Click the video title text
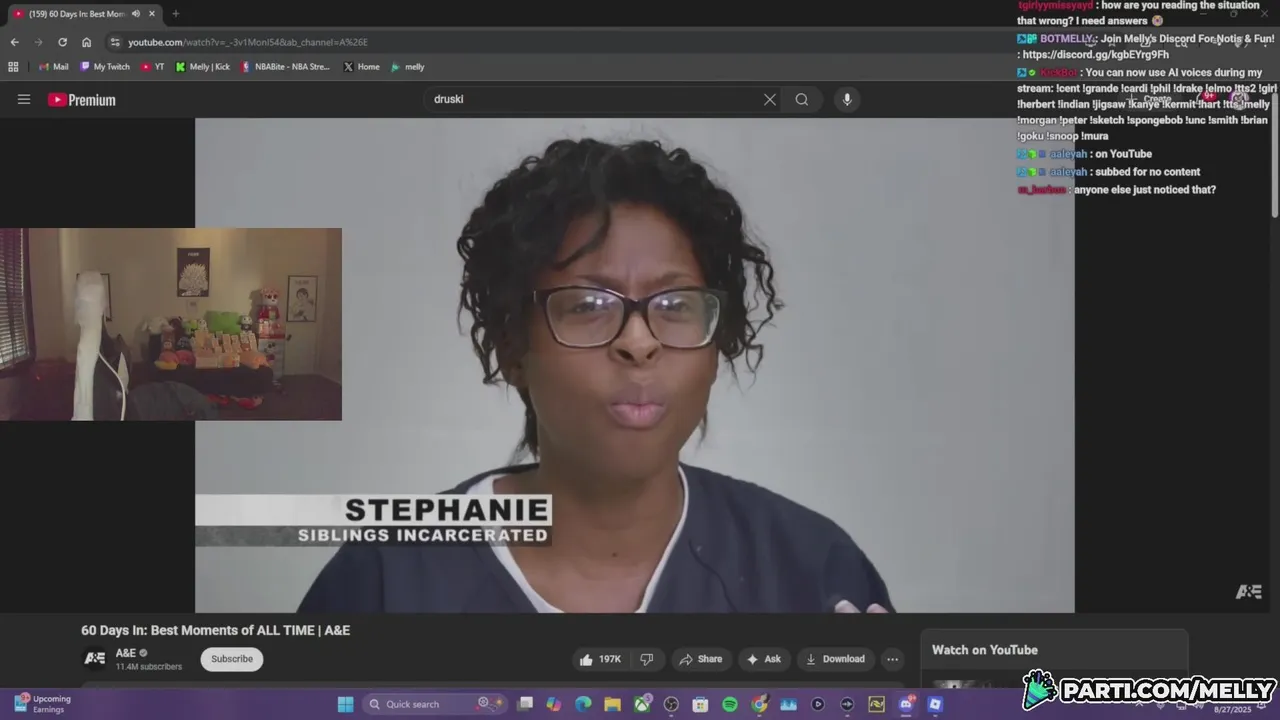 tap(215, 630)
